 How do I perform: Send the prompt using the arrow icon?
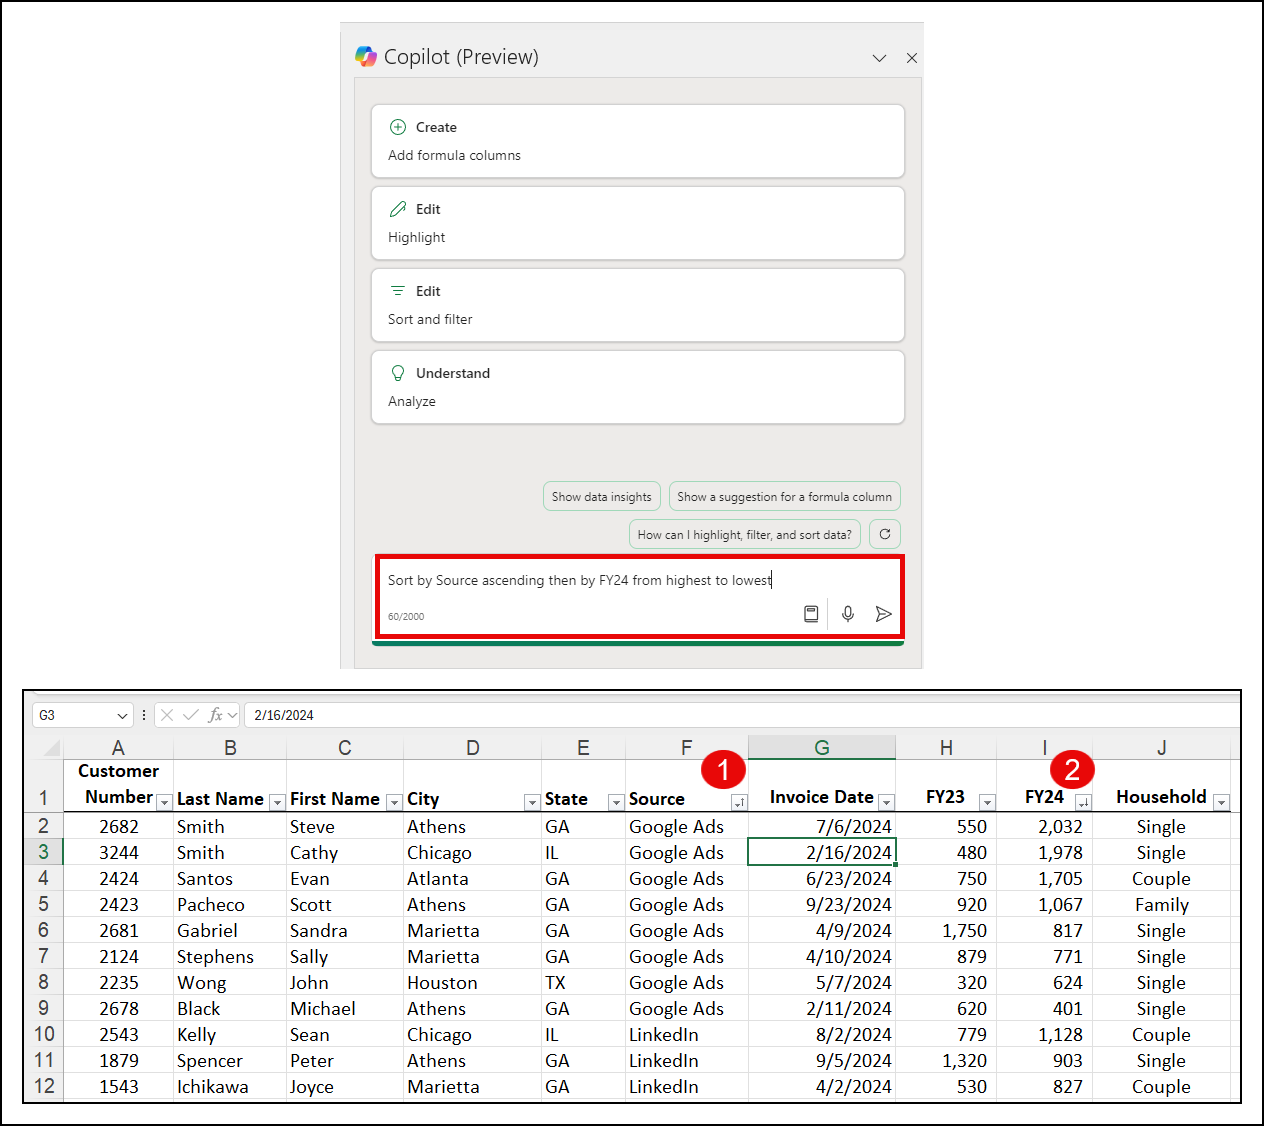click(883, 613)
